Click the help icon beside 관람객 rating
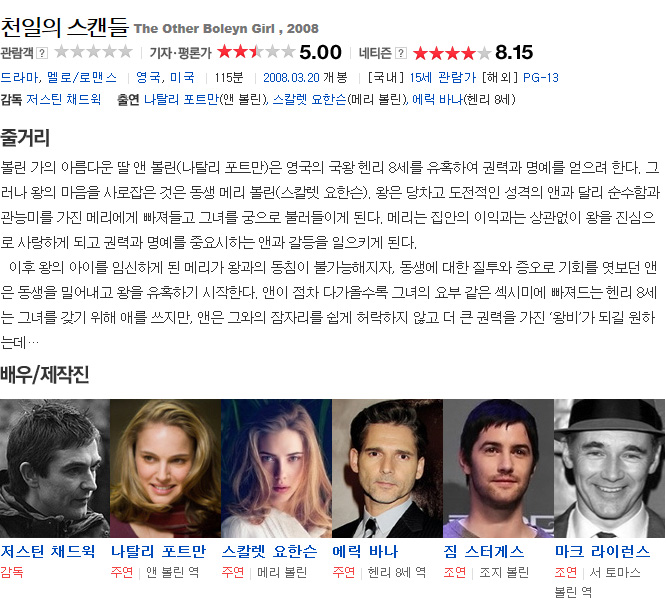Screen dimensions: 666x612 point(42,53)
